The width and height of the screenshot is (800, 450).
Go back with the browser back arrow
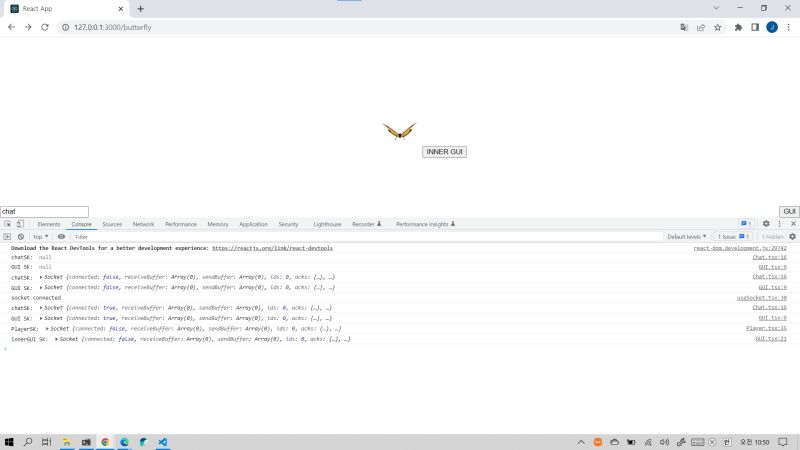pyautogui.click(x=11, y=27)
